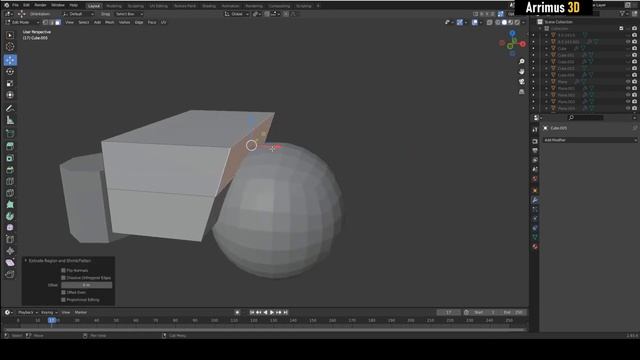Open the Edit Mode dropdown
The width and height of the screenshot is (640, 360).
[22, 22]
